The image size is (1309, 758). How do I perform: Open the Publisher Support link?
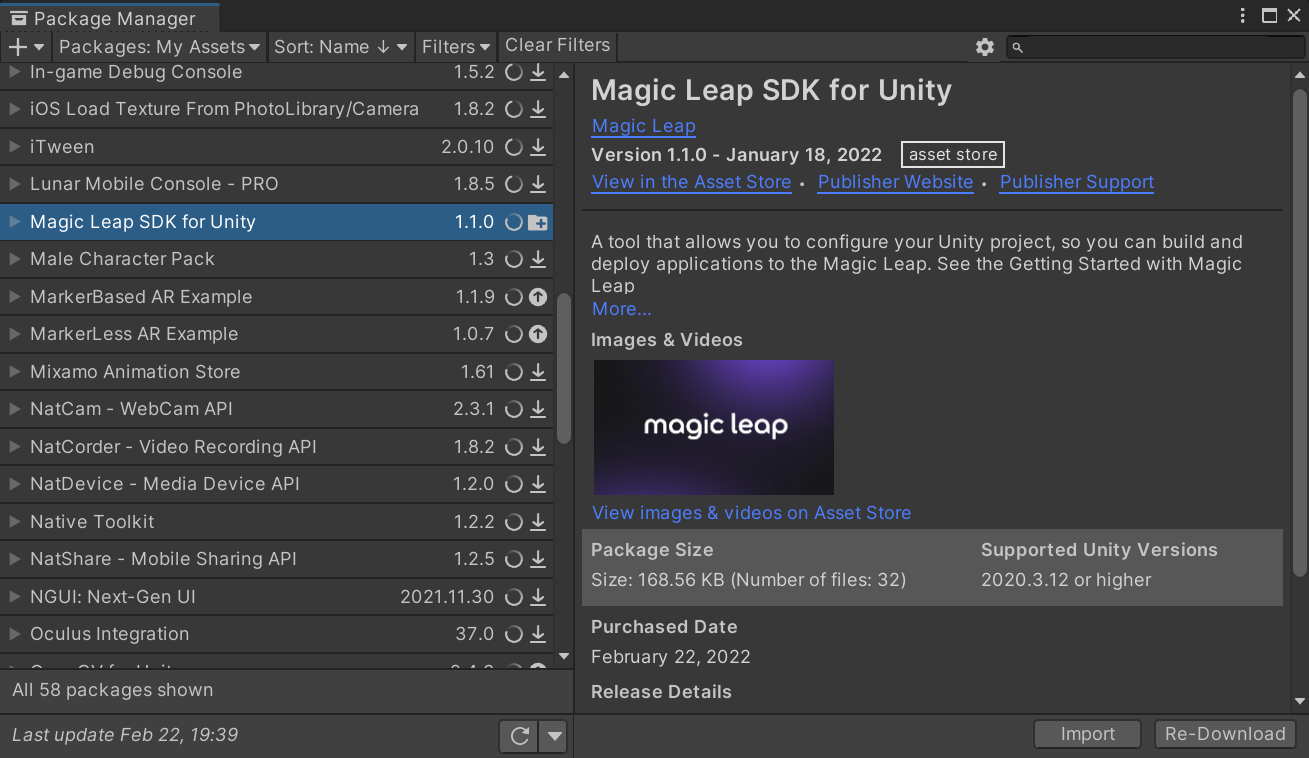pos(1077,182)
